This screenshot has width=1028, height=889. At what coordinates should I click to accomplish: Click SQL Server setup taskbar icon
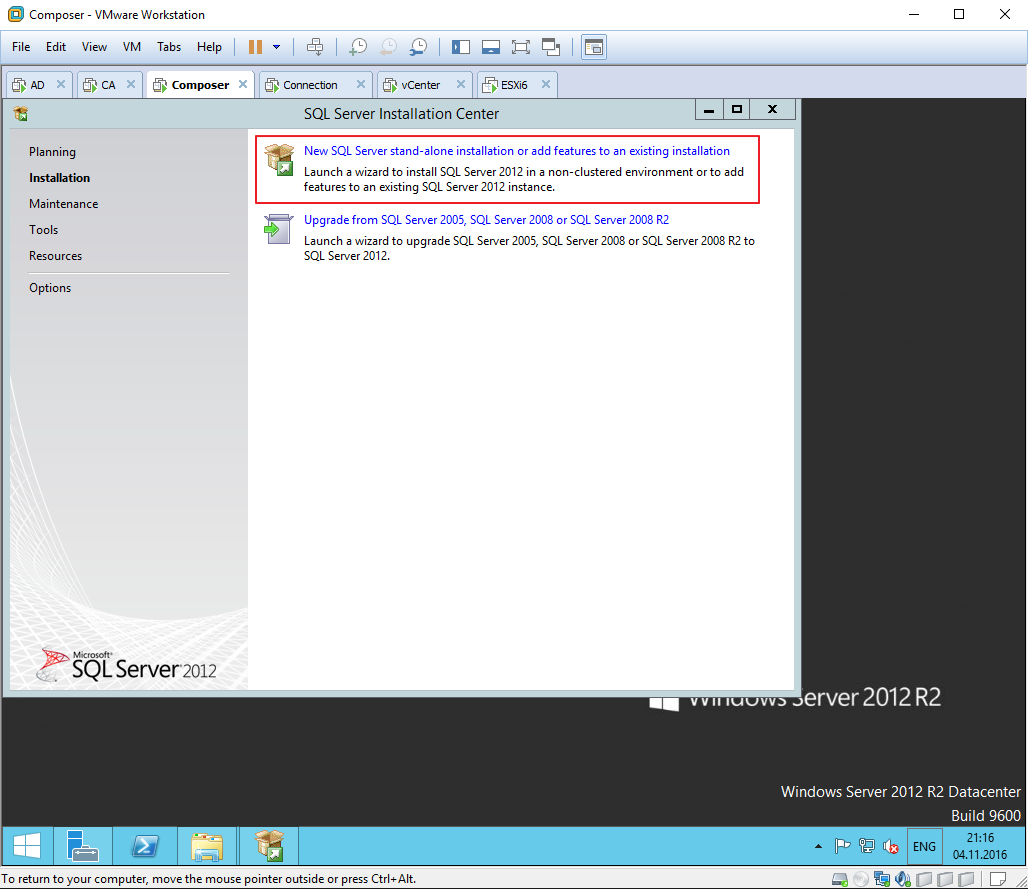pyautogui.click(x=269, y=846)
